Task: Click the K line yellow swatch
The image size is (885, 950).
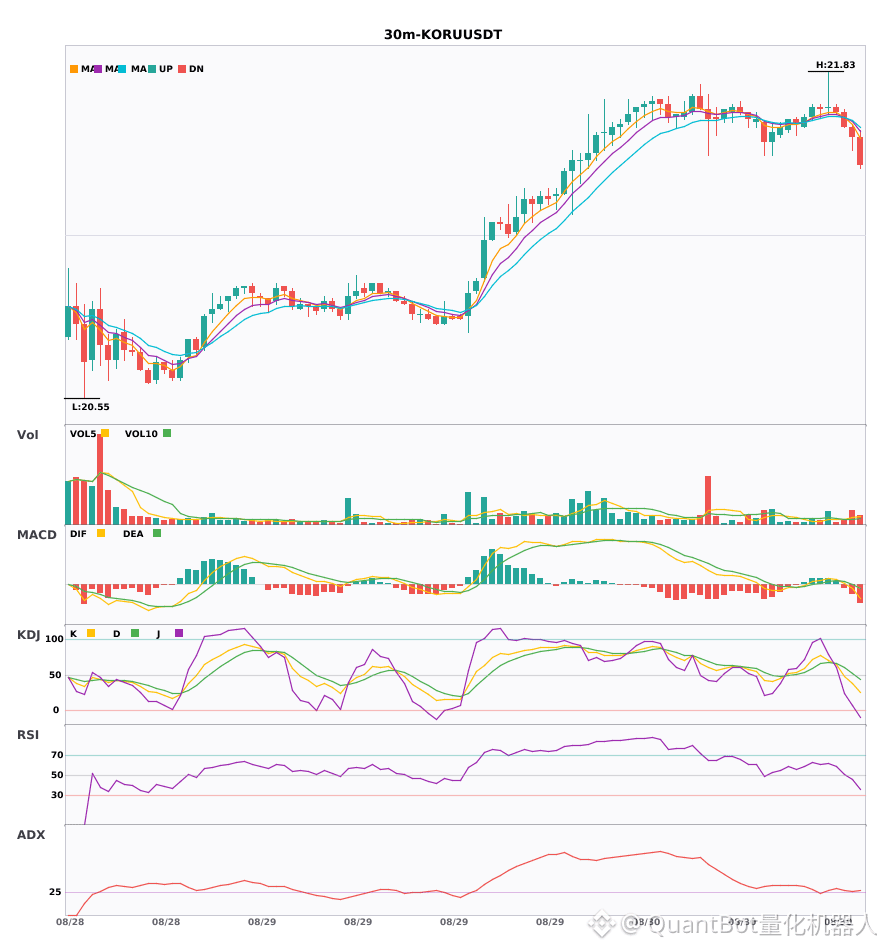Action: [91, 633]
